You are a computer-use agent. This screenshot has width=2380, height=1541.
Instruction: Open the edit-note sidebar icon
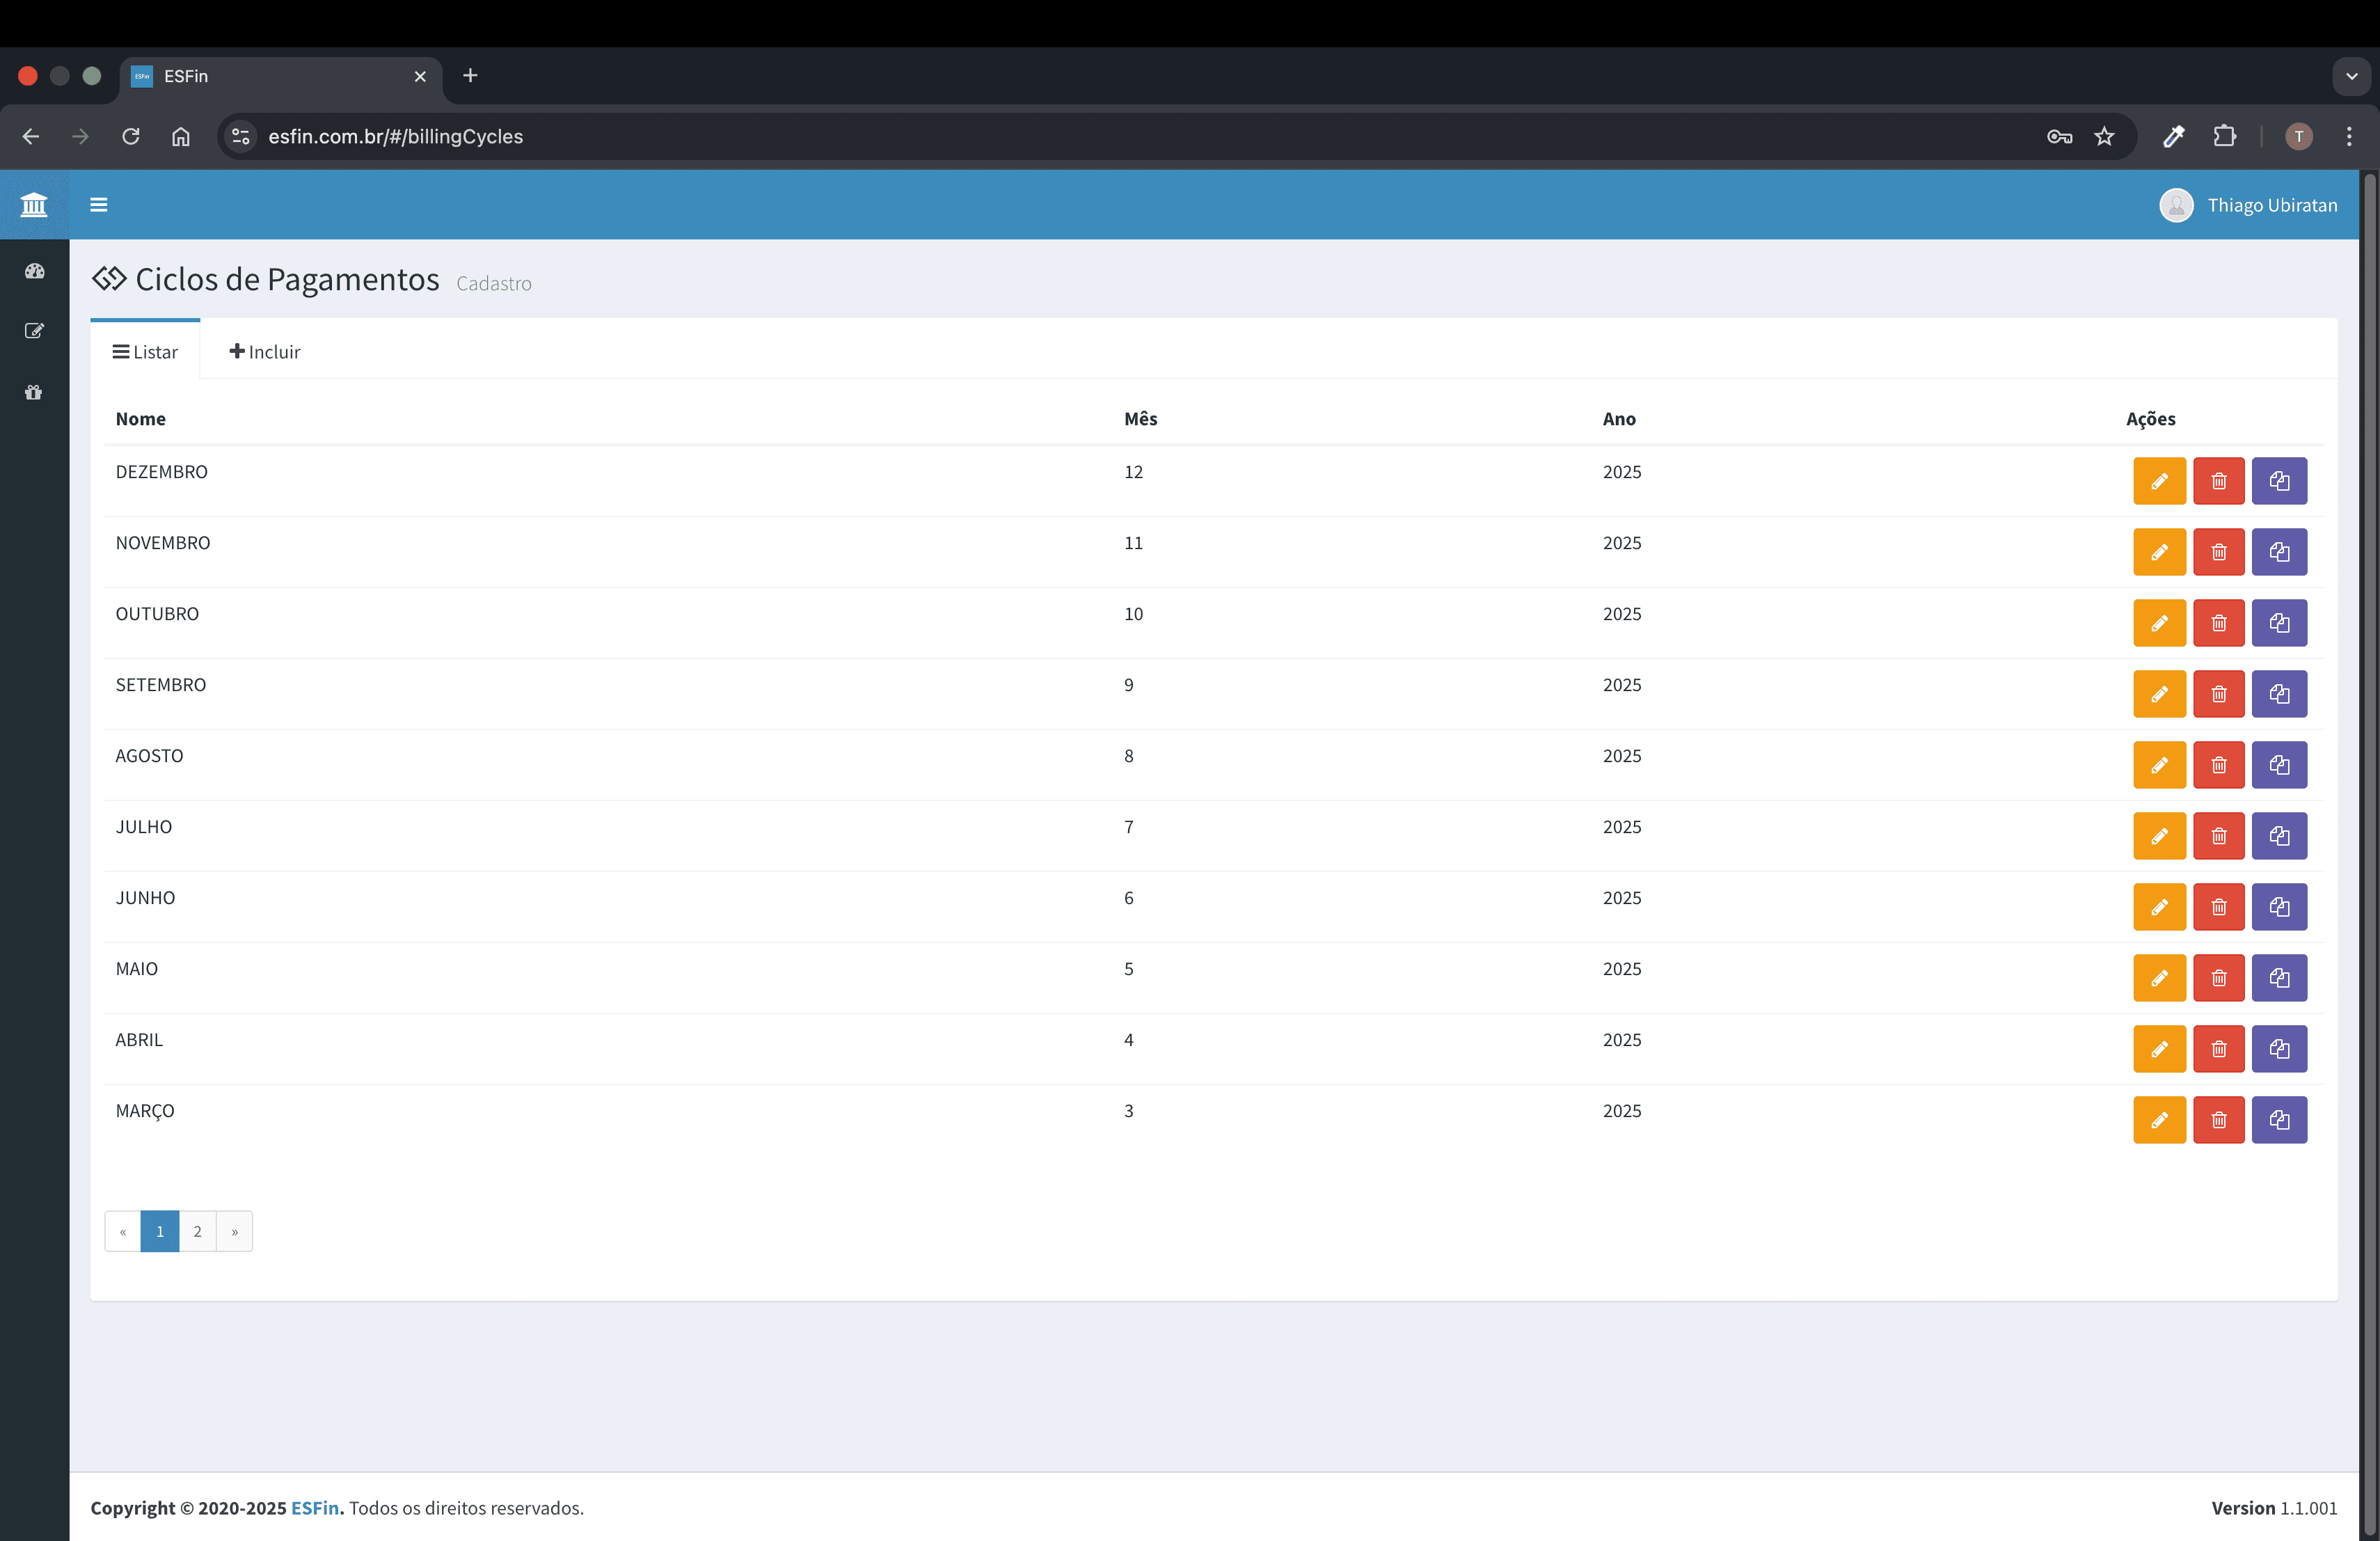pyautogui.click(x=34, y=331)
